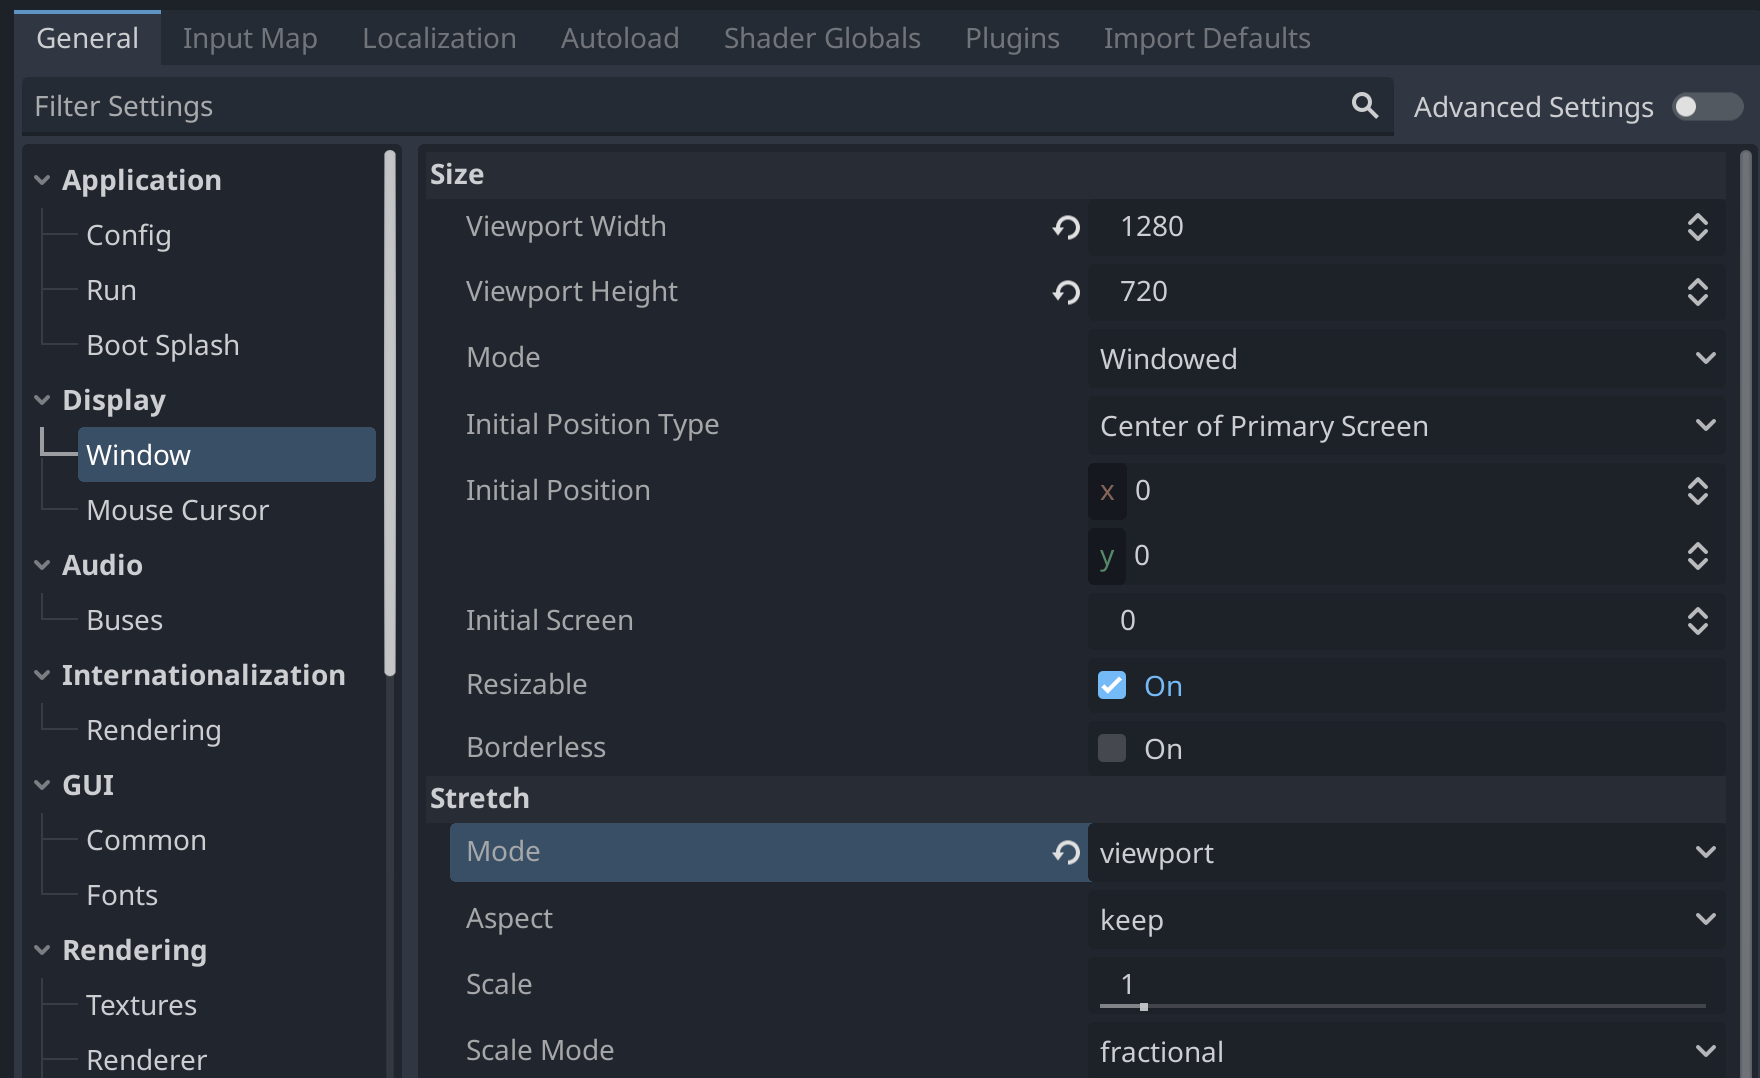
Task: Click the stepper arrows beside Initial Screen value
Action: tap(1698, 621)
